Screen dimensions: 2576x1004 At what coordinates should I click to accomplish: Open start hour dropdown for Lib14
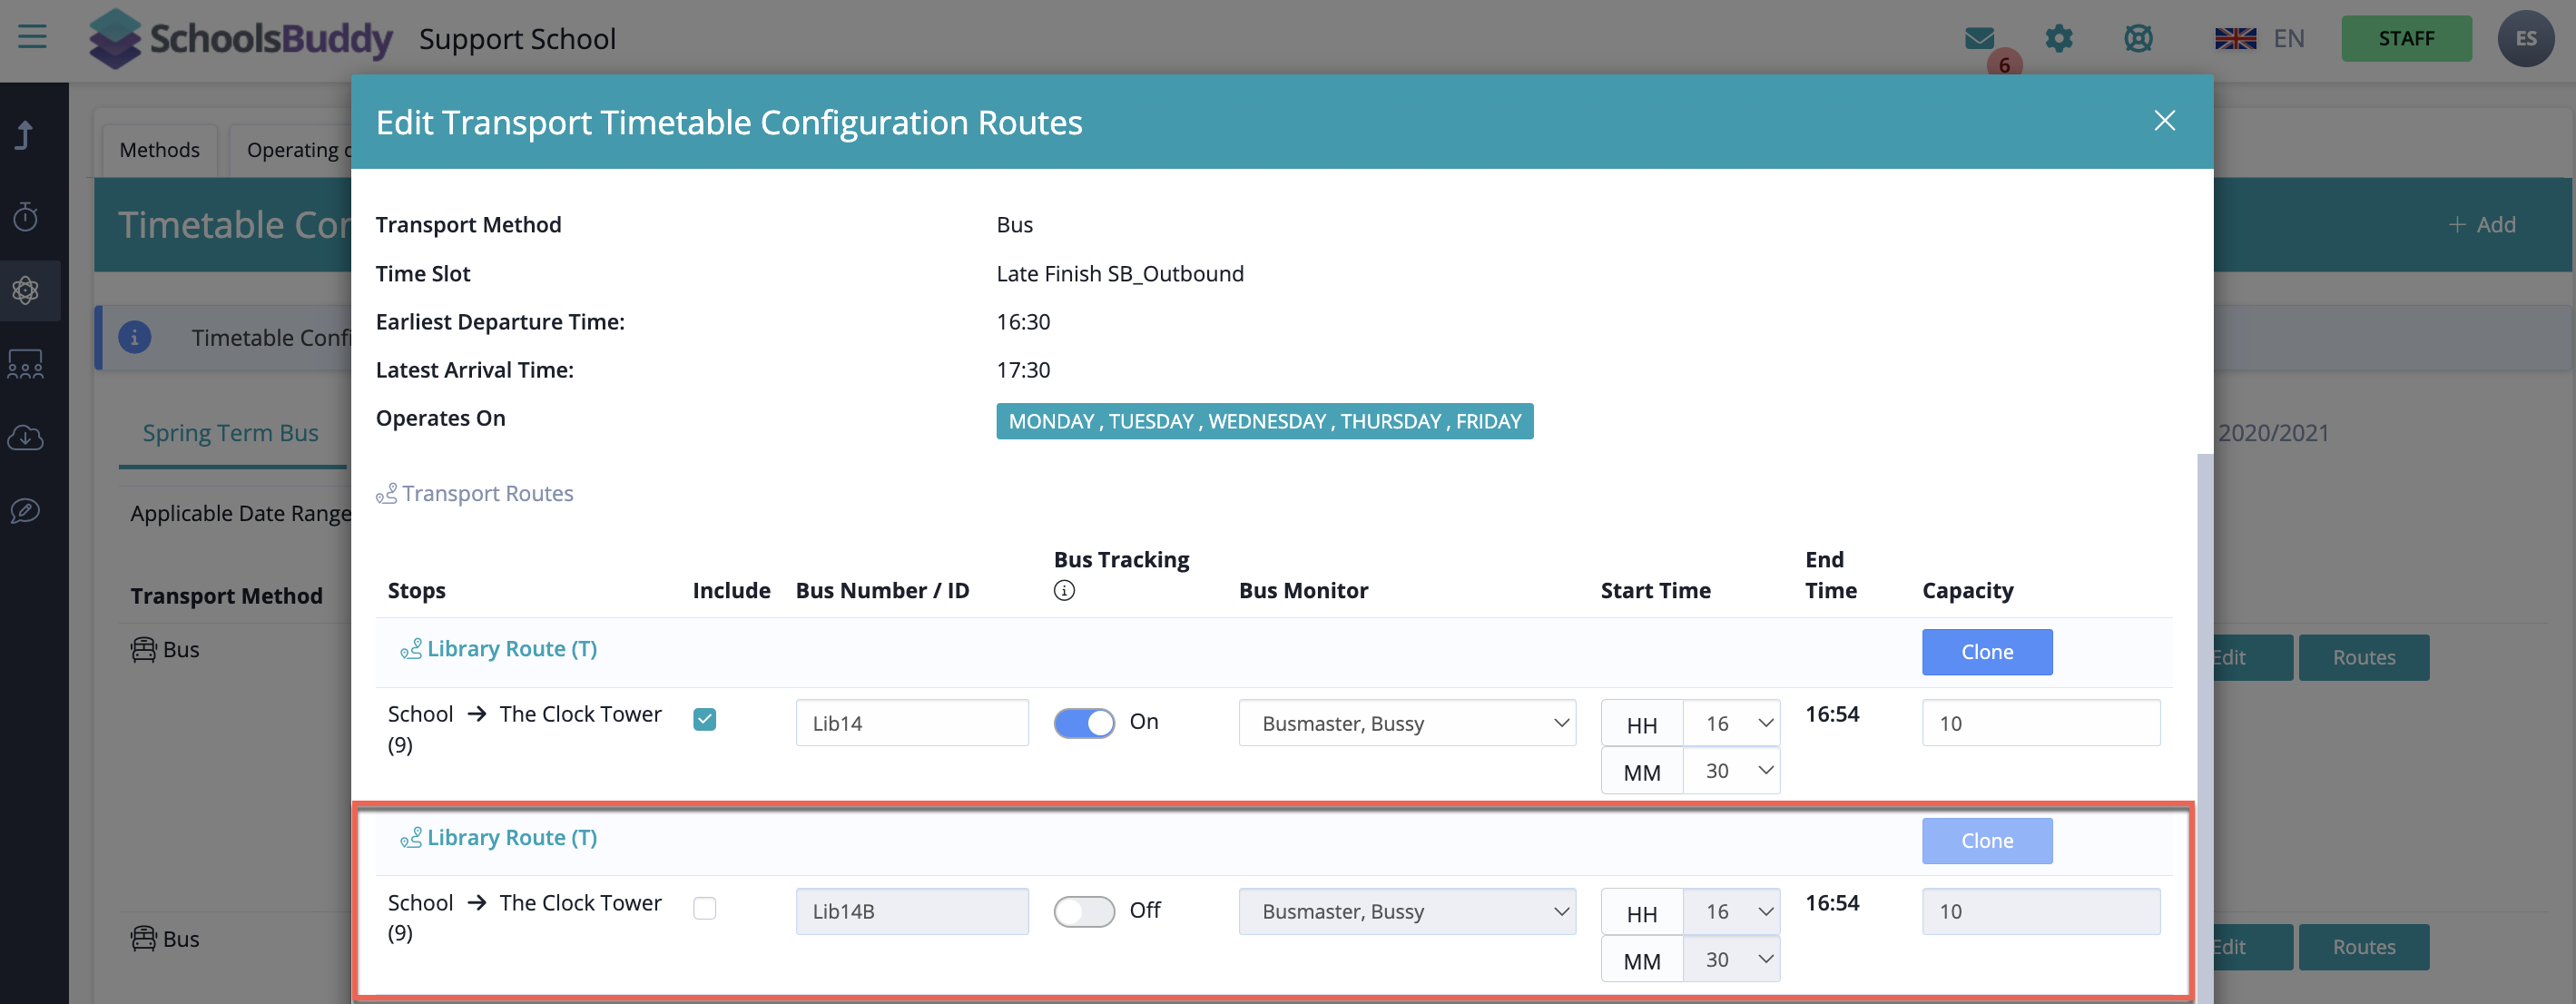pos(1730,723)
